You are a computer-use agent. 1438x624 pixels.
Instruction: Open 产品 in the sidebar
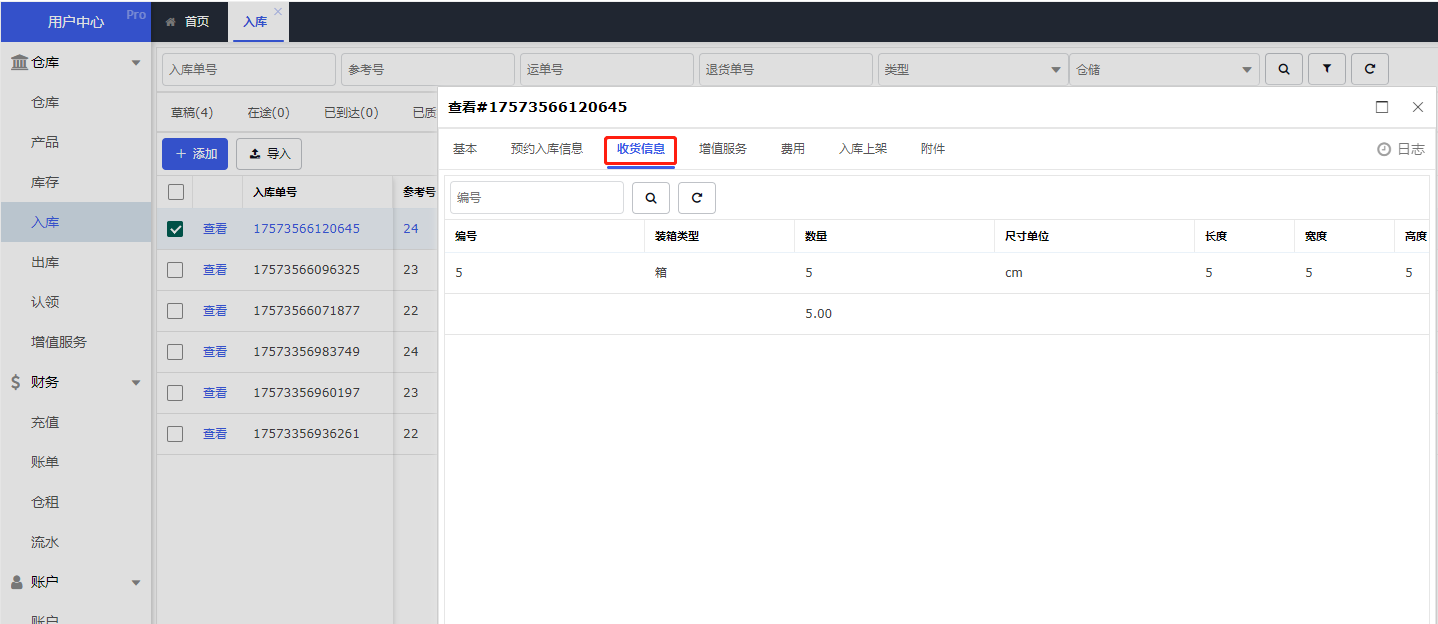click(x=75, y=142)
